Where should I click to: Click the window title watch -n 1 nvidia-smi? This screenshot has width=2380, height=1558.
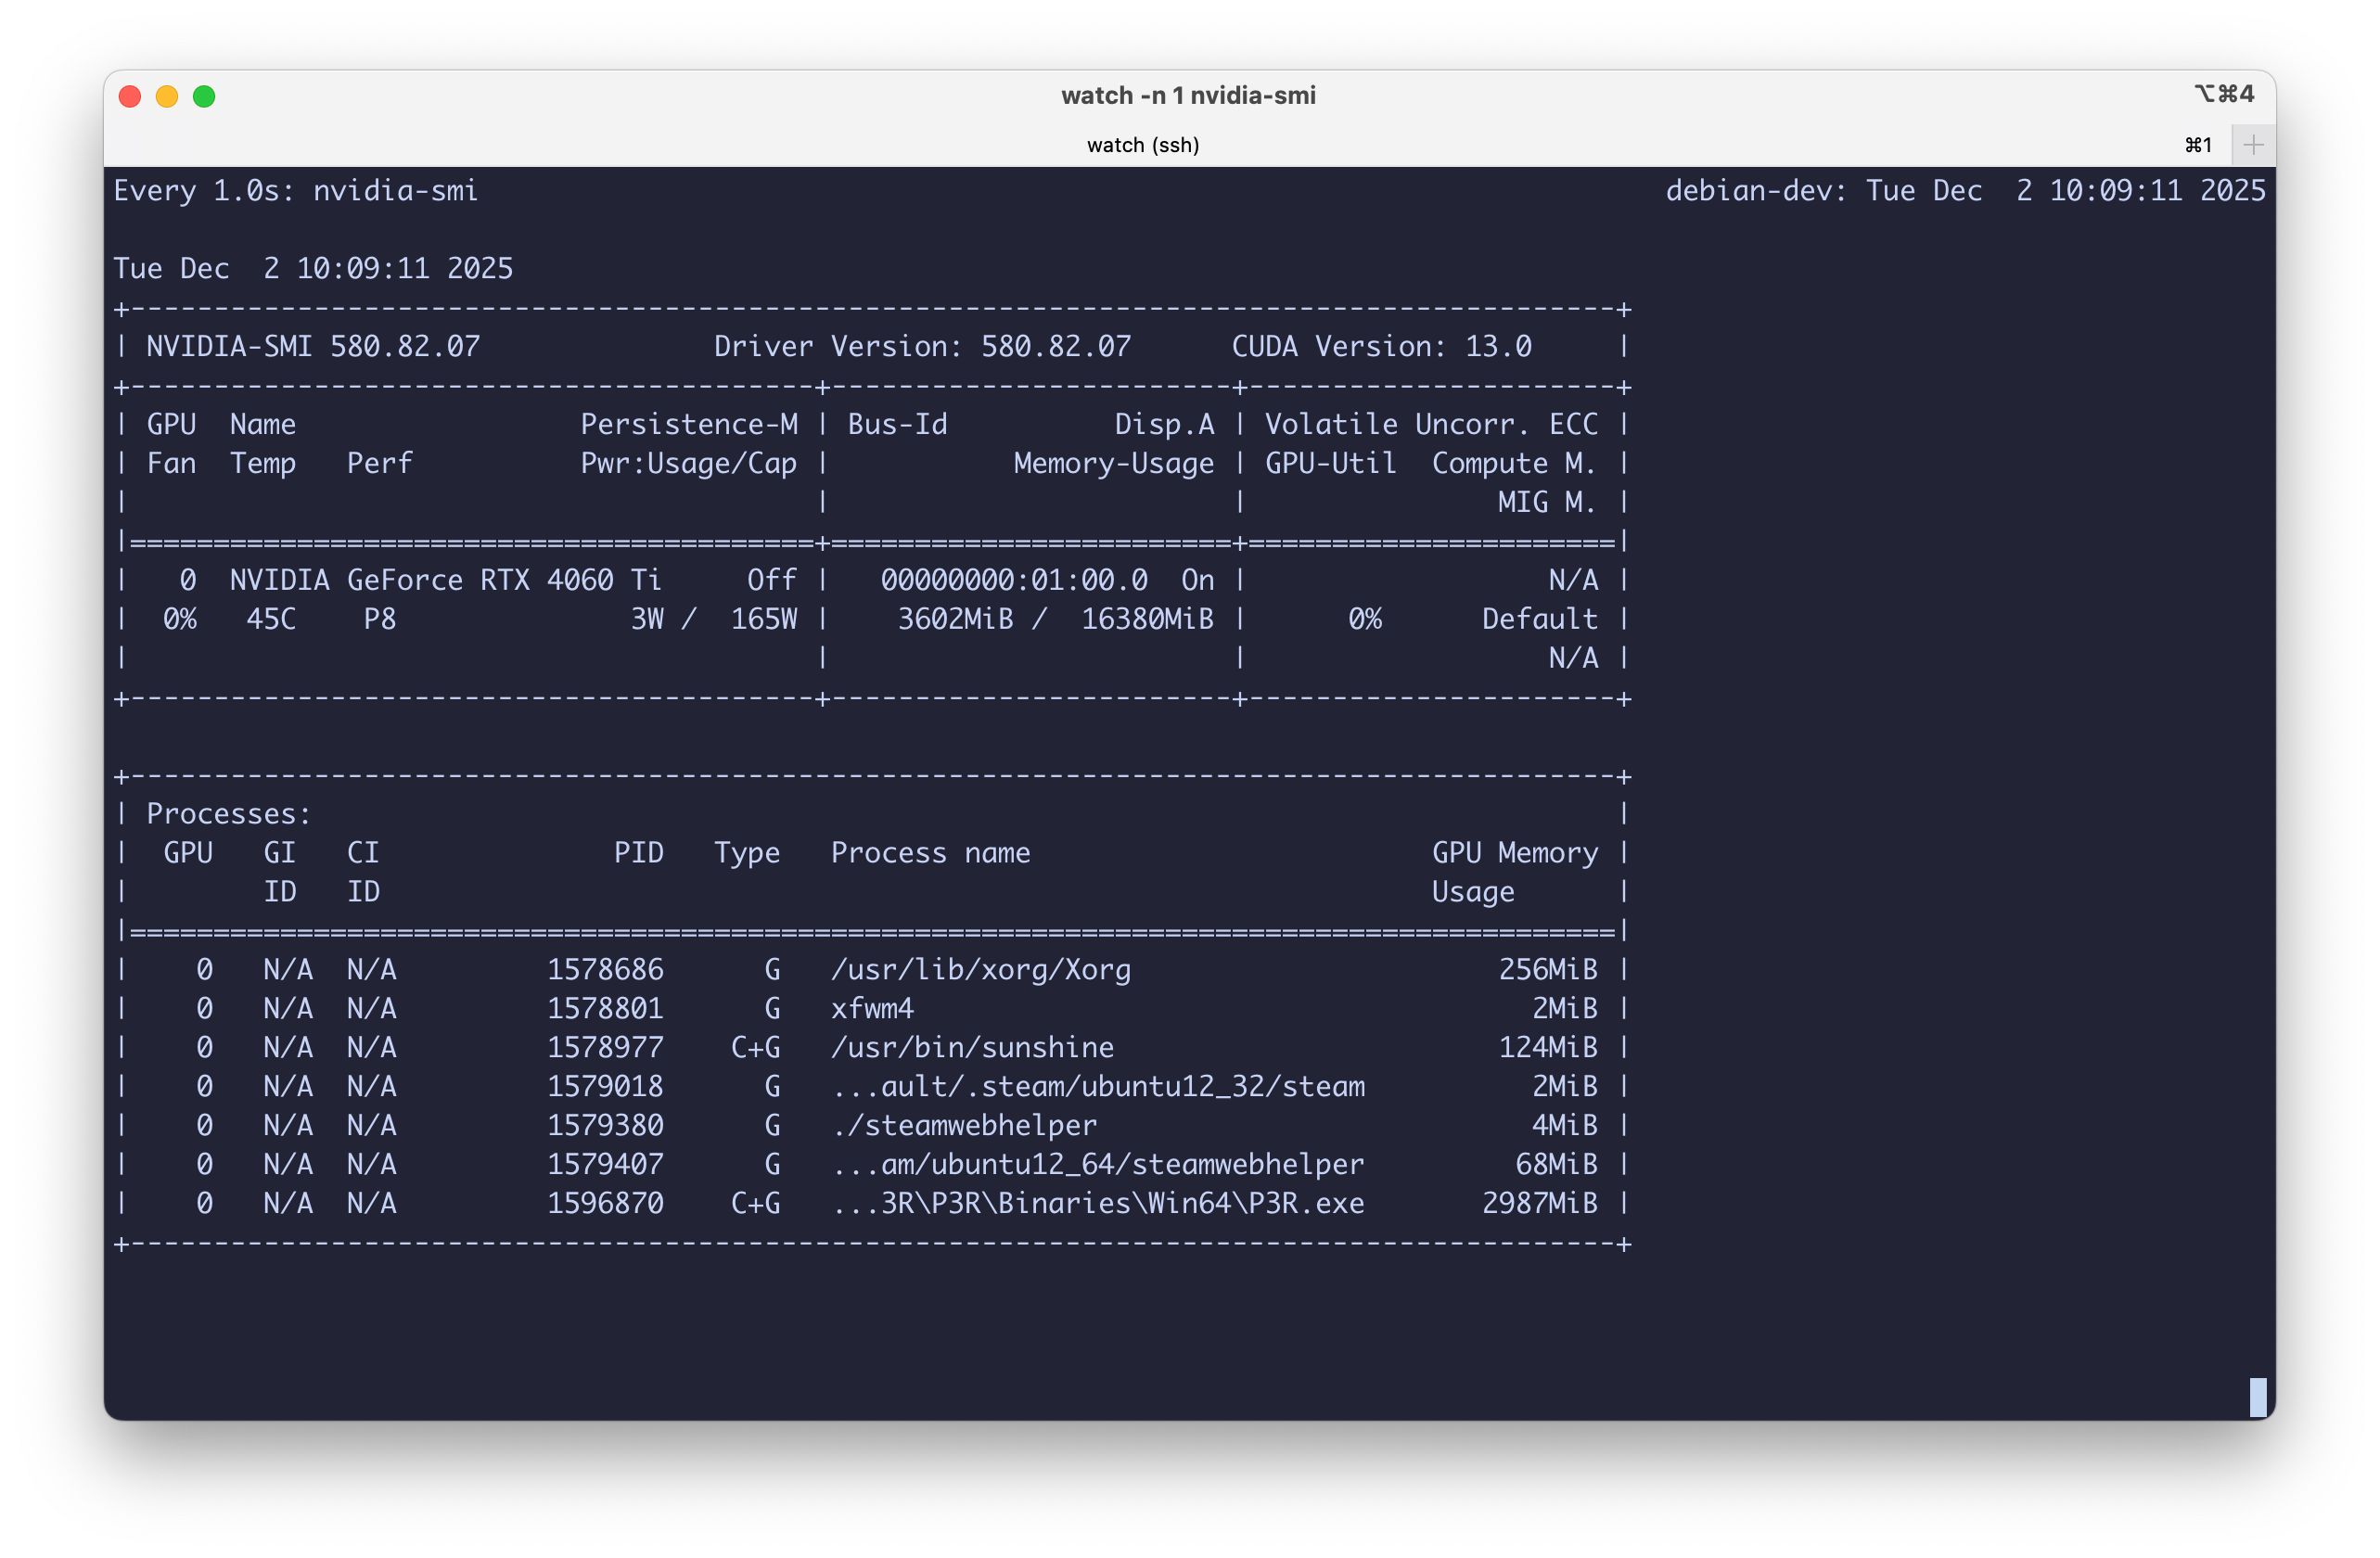point(1188,95)
